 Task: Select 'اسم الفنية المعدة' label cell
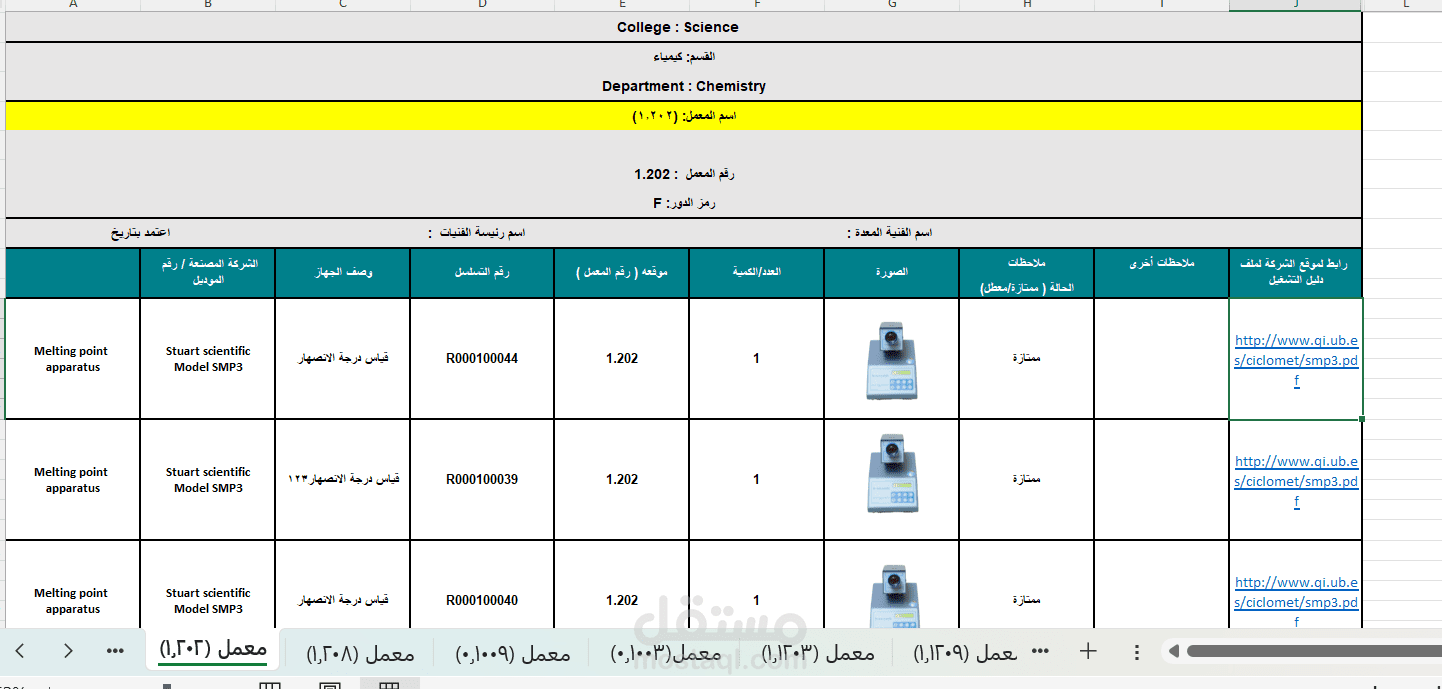[889, 232]
